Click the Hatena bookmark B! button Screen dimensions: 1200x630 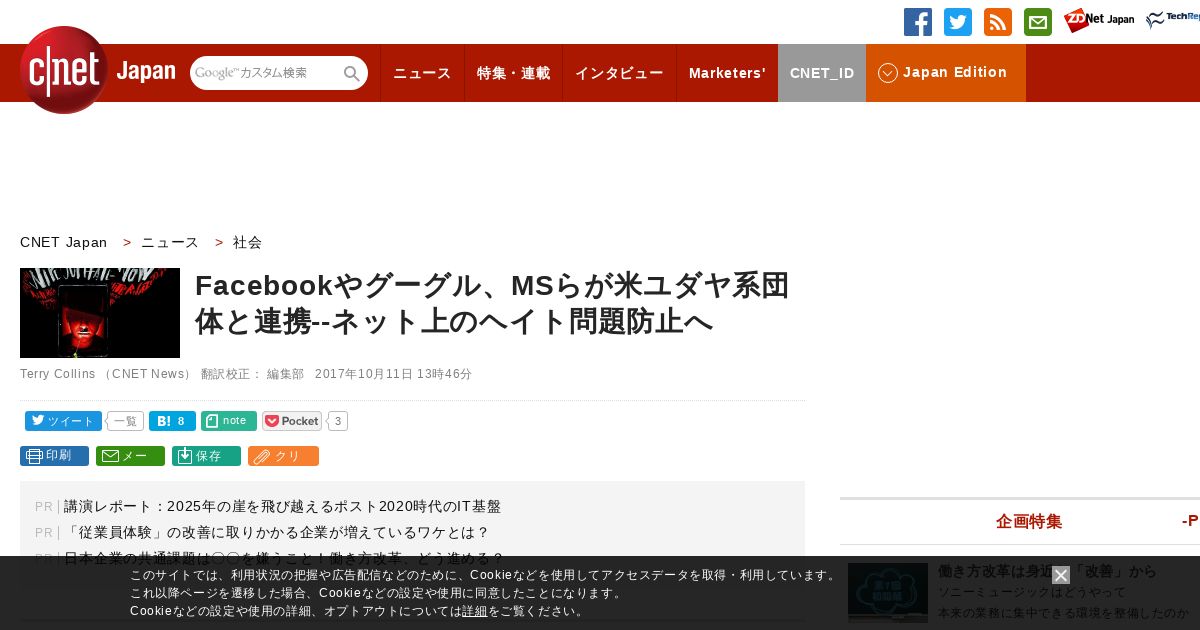click(x=172, y=421)
